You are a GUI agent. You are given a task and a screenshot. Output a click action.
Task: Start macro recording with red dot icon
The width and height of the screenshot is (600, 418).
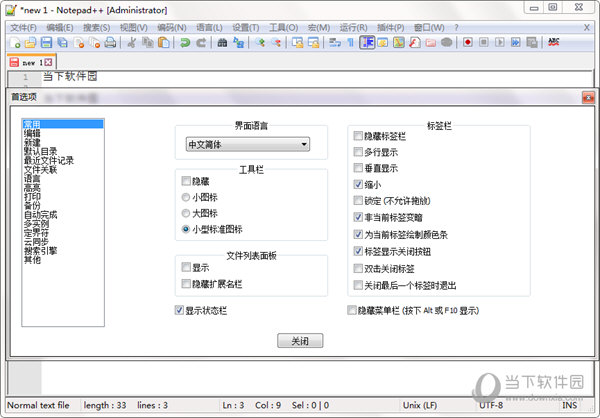tap(468, 42)
